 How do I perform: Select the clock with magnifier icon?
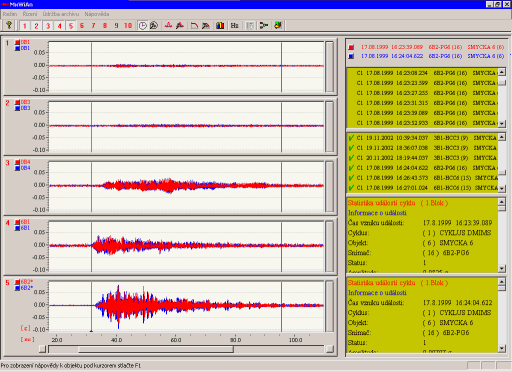(154, 26)
